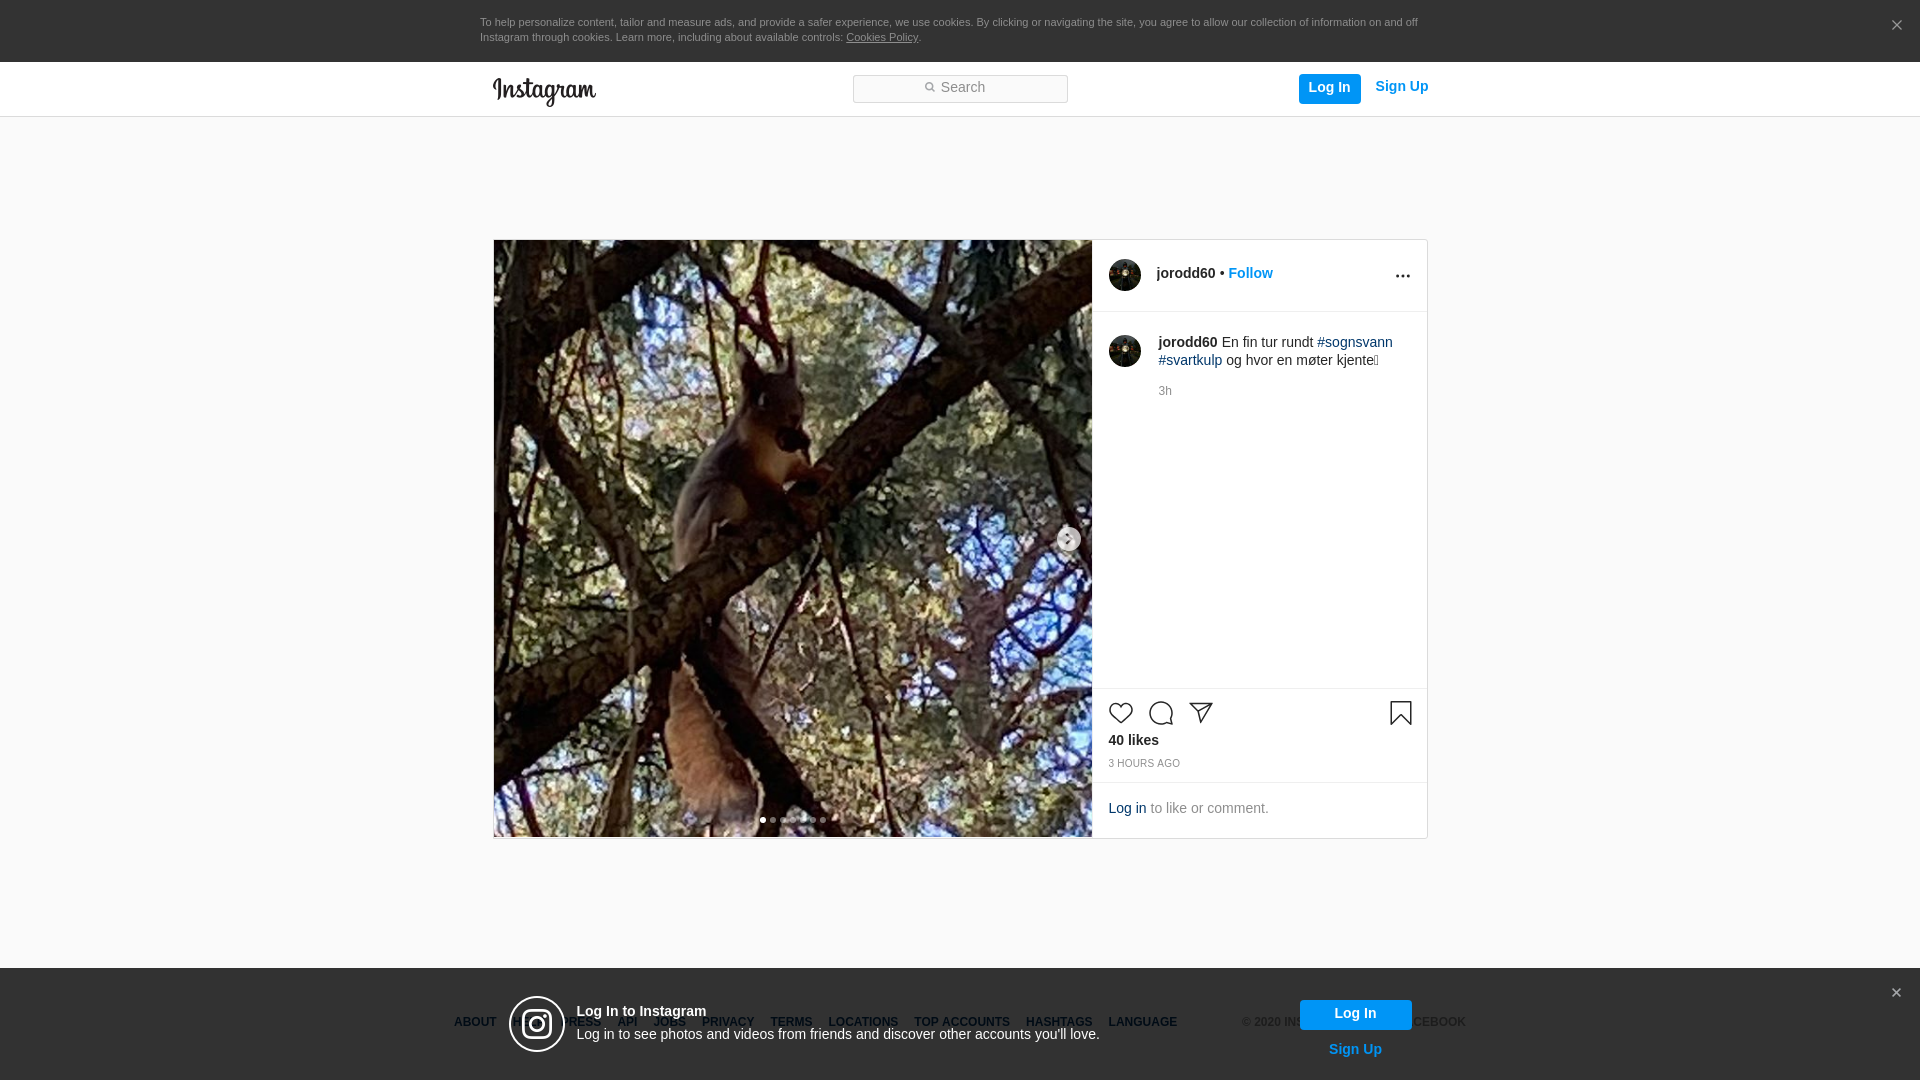Open jorodd60 username in the caption
The height and width of the screenshot is (1080, 1920).
coord(1187,342)
